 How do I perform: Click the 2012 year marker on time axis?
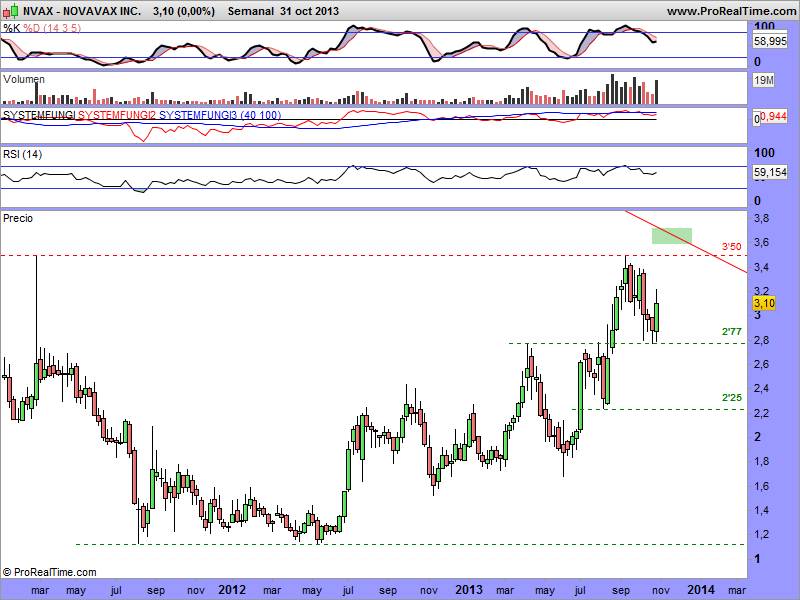pos(232,590)
